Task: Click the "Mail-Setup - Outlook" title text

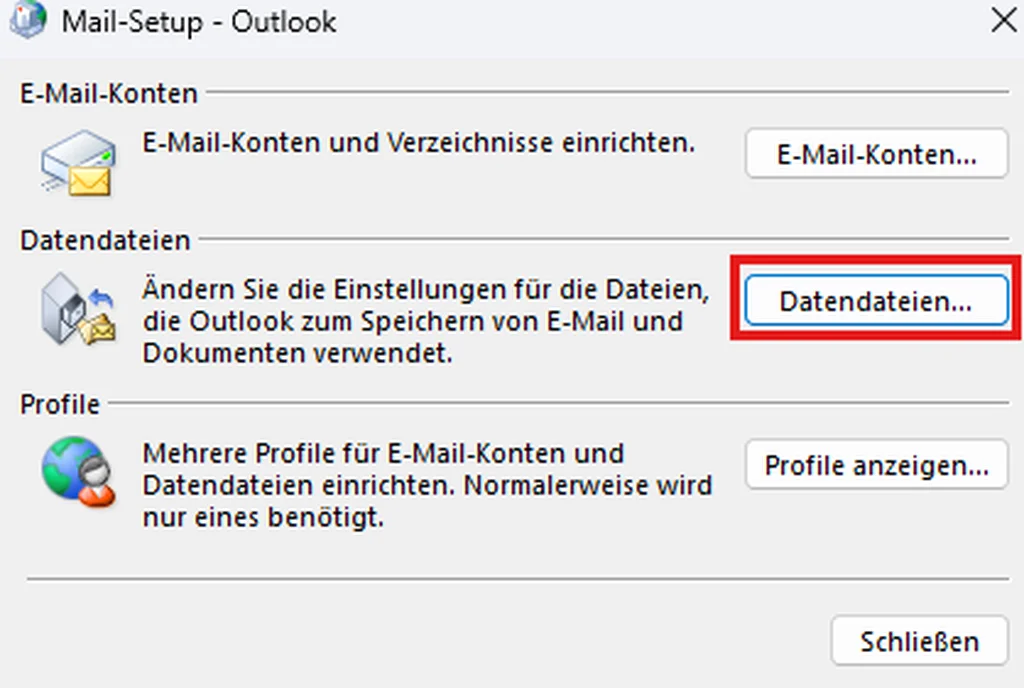Action: coord(199,21)
